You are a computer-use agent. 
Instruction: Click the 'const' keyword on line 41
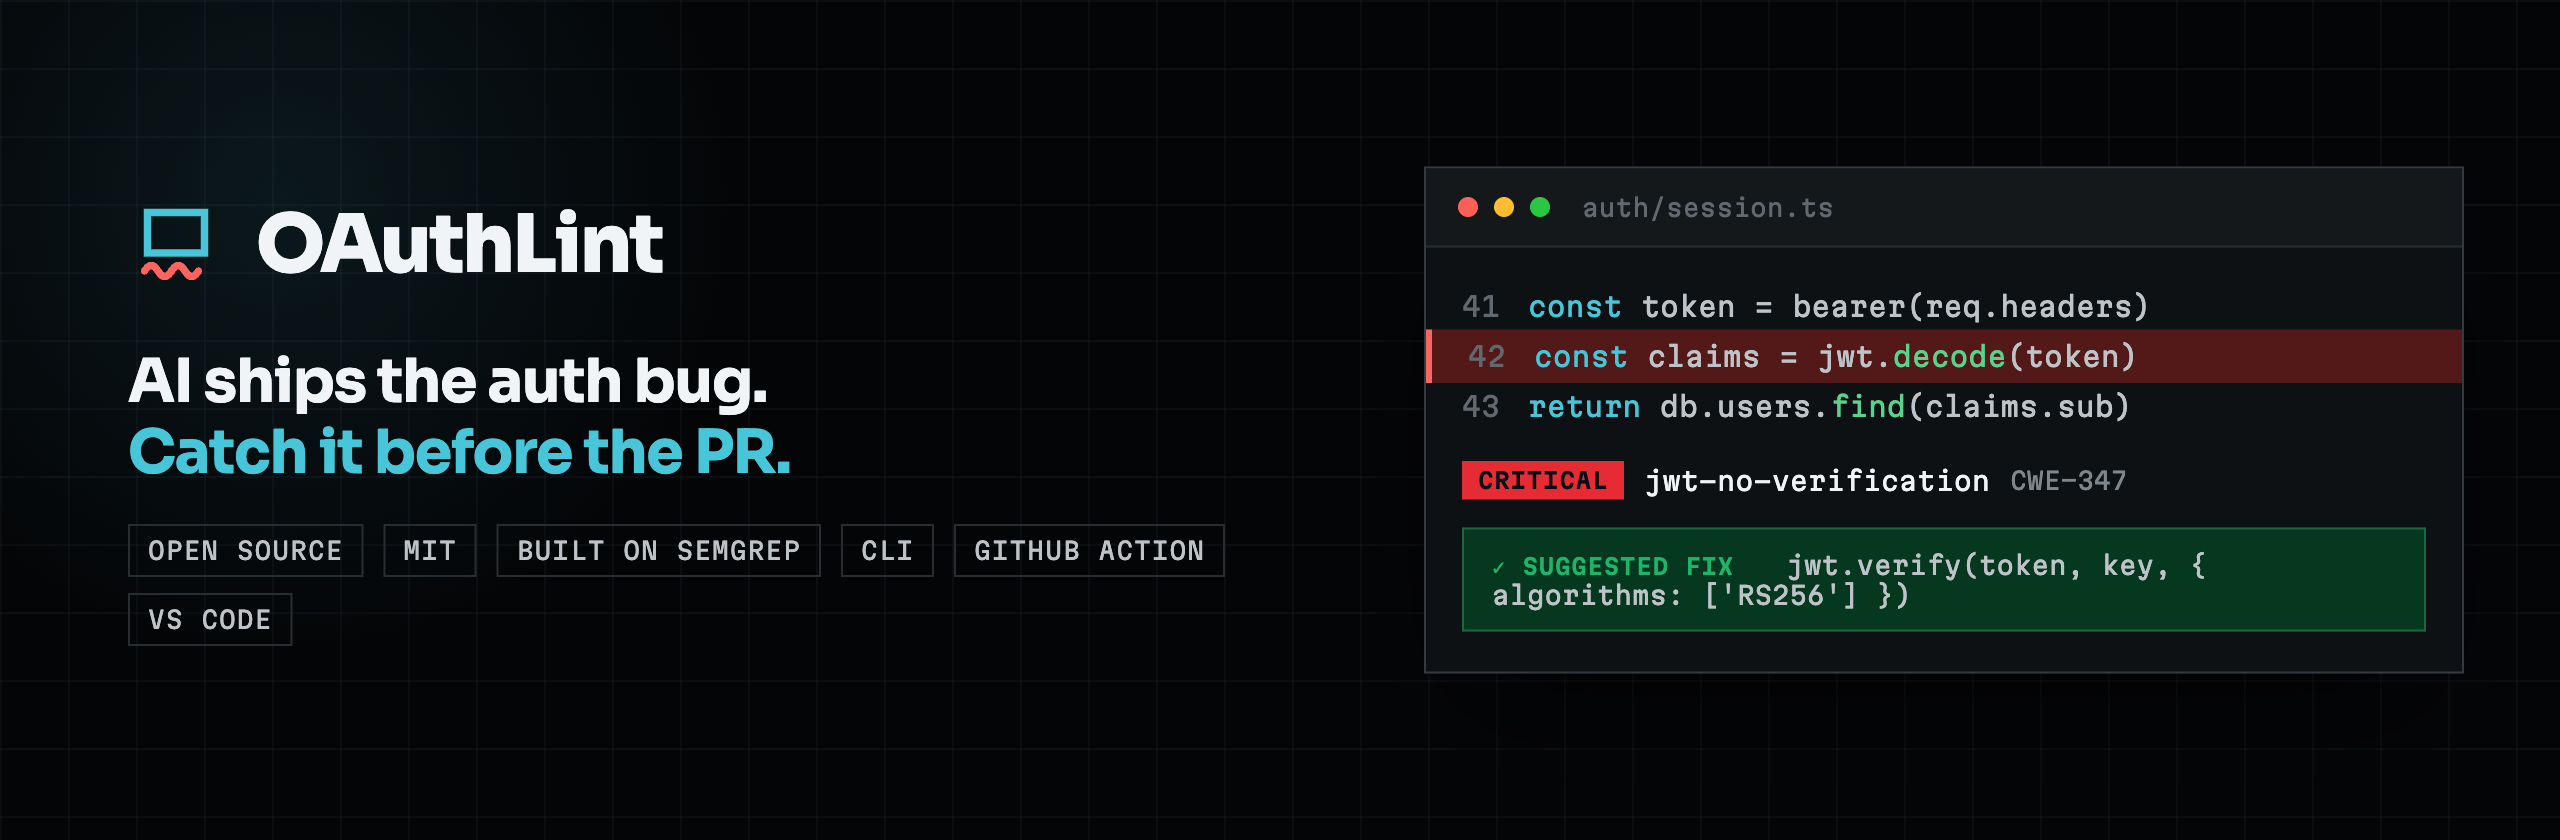[x=1575, y=307]
